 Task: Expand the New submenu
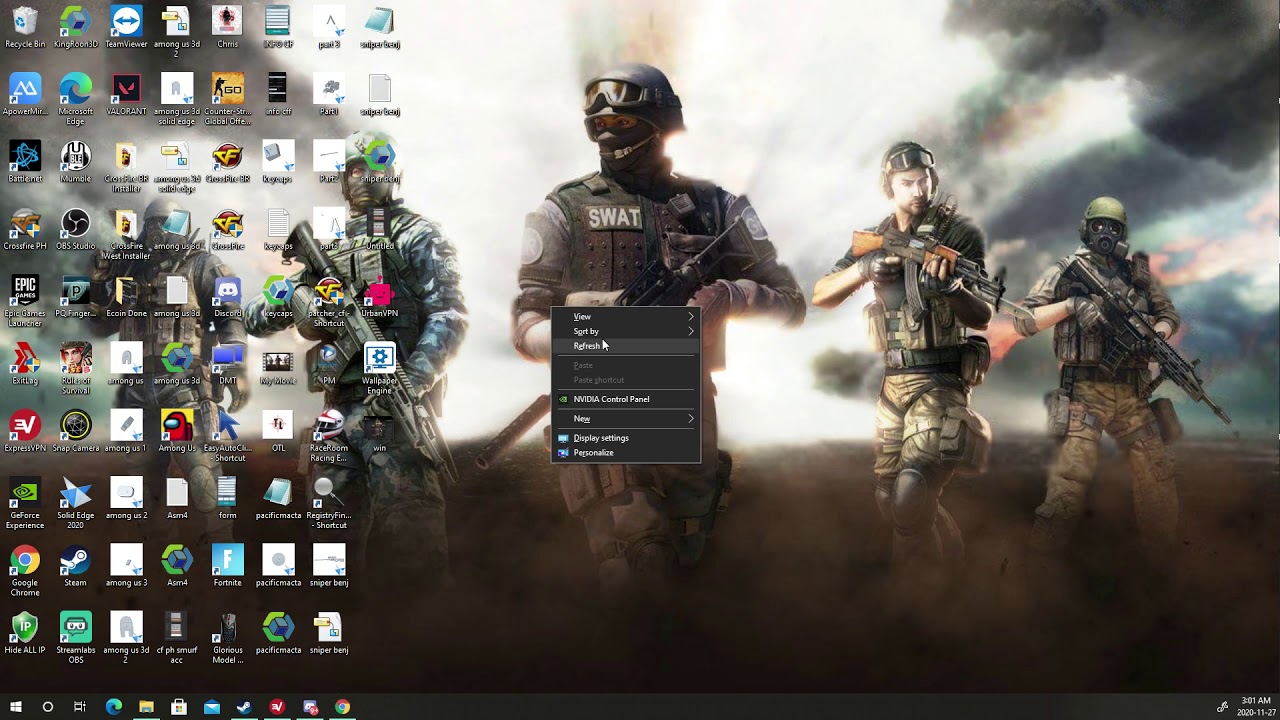[x=626, y=418]
